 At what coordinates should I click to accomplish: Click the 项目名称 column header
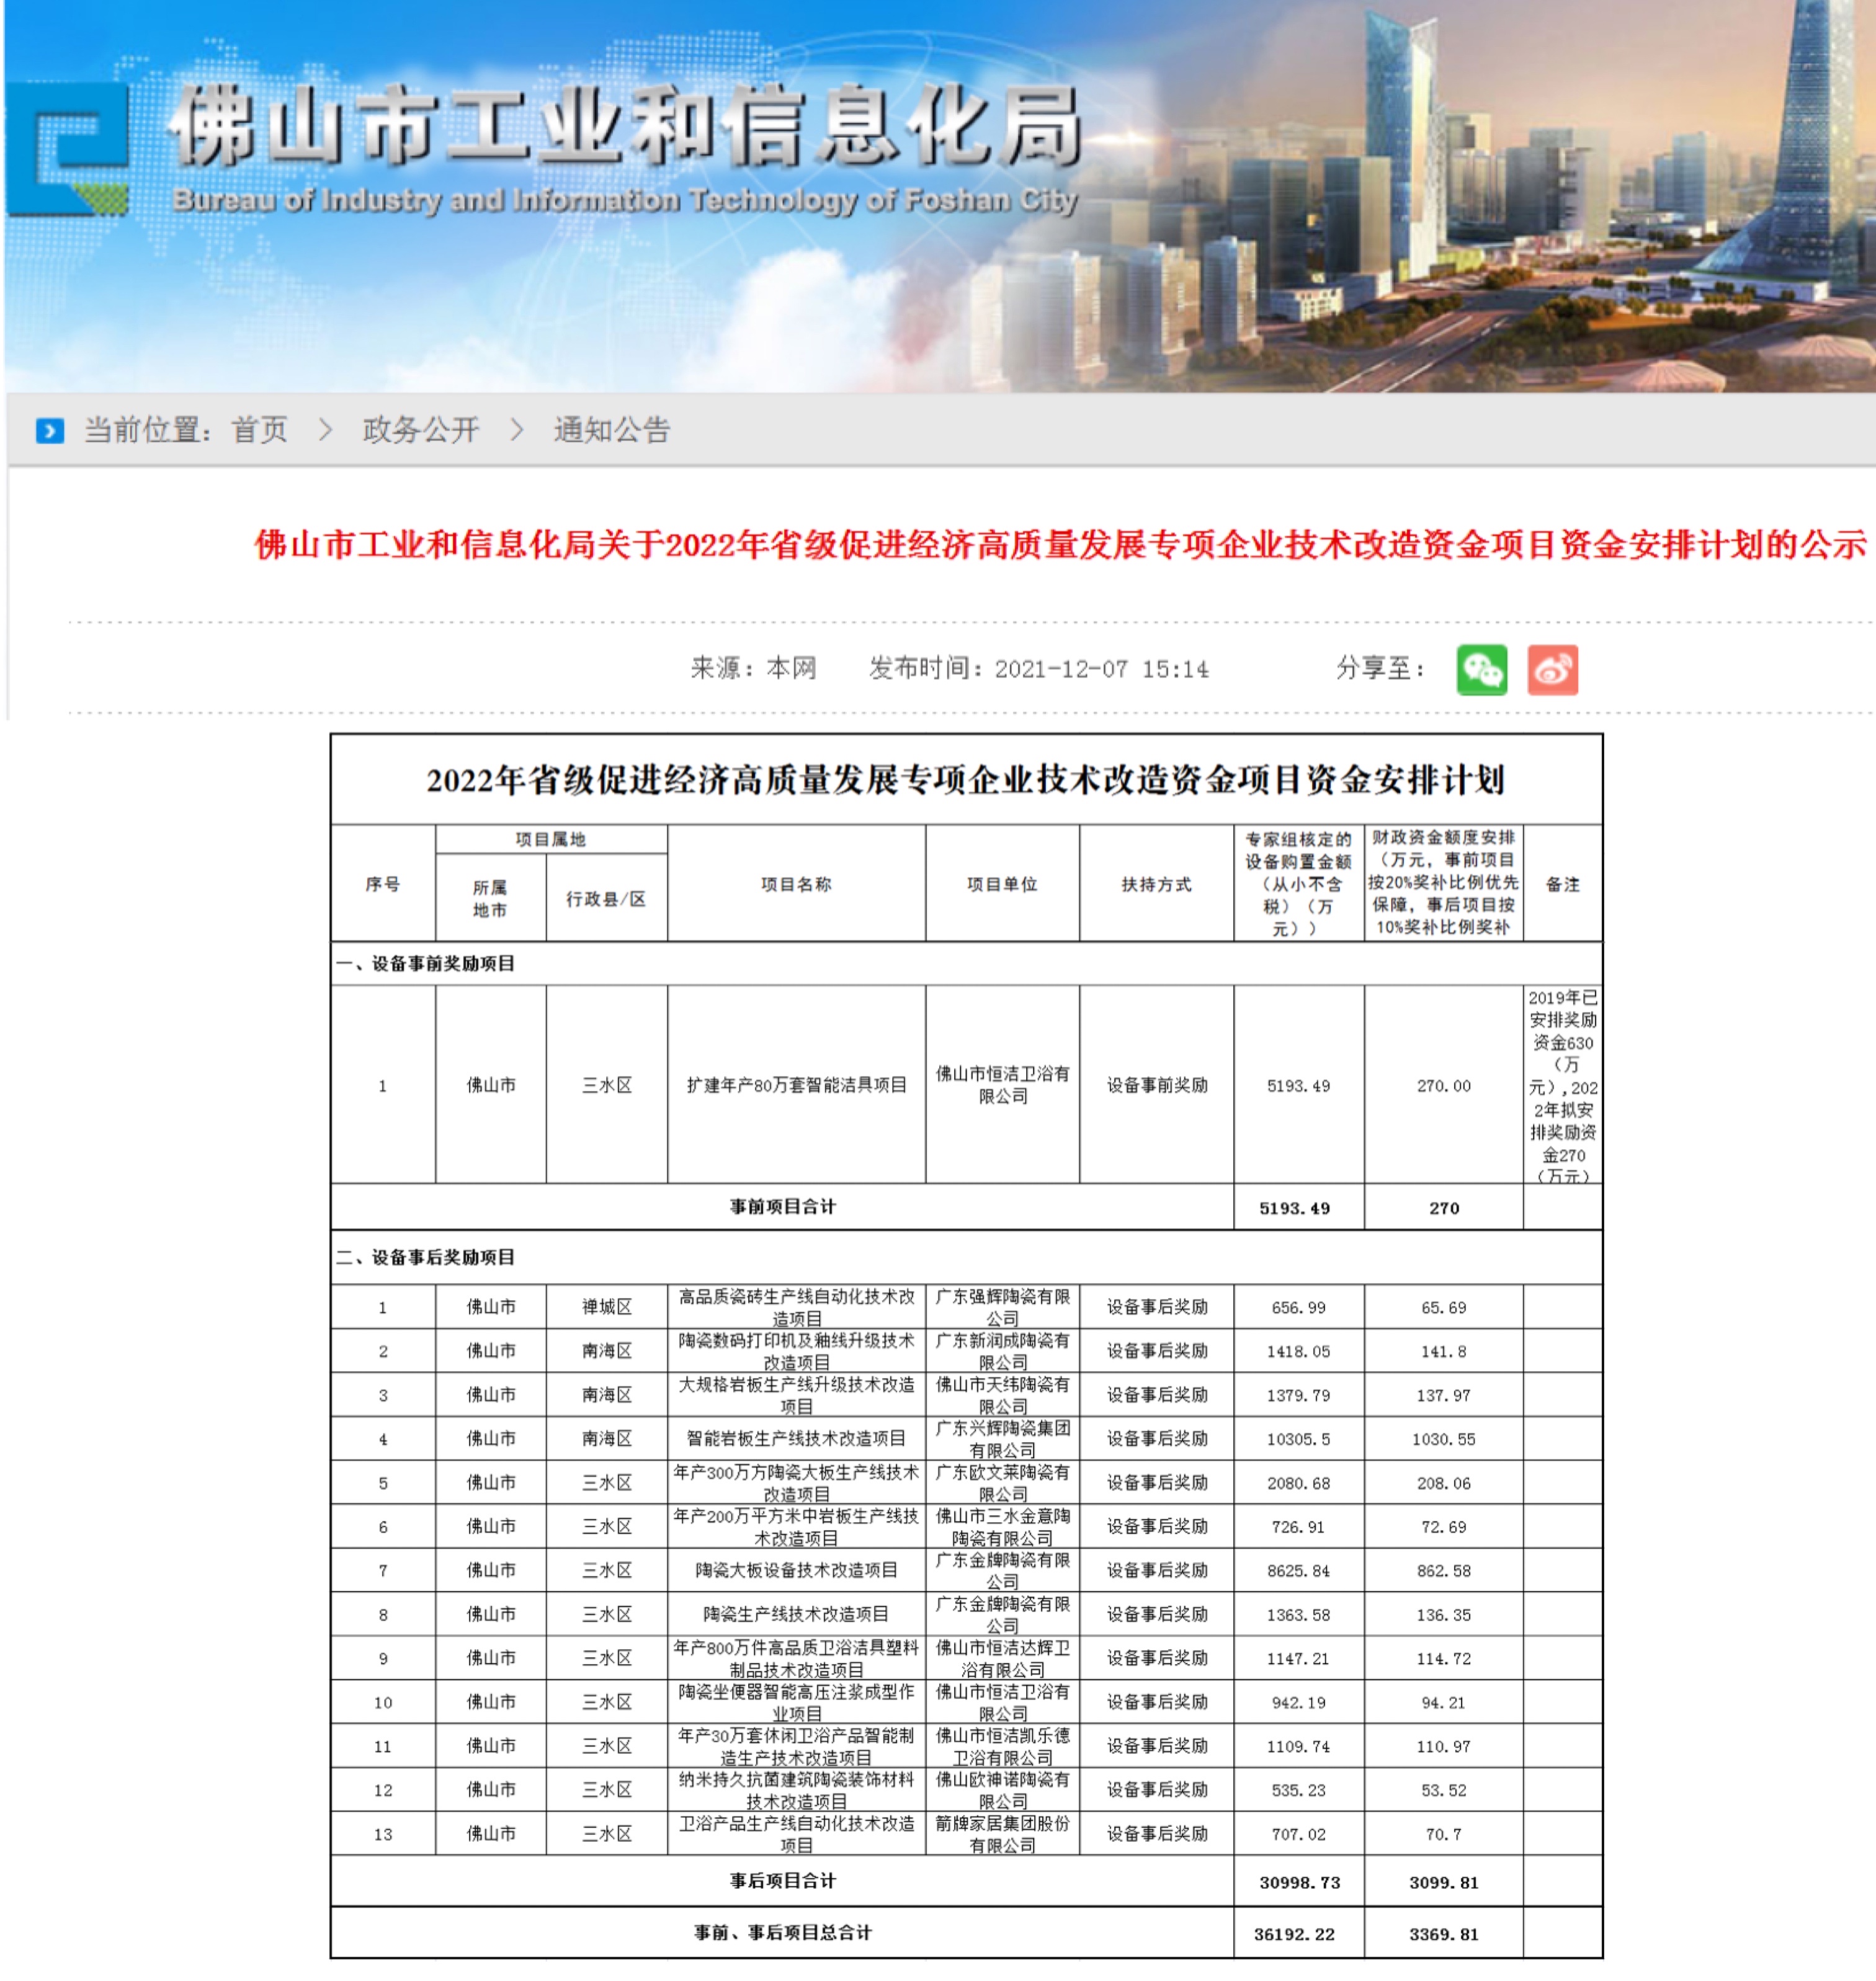796,884
